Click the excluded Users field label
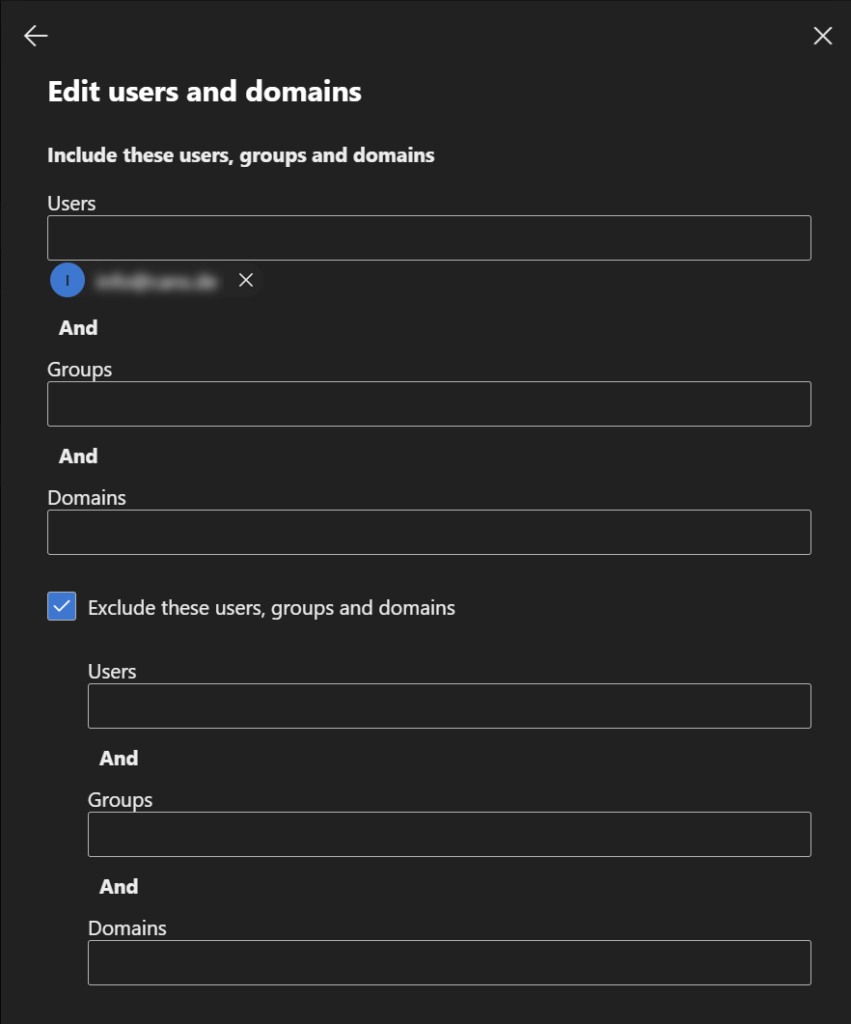 pyautogui.click(x=112, y=671)
